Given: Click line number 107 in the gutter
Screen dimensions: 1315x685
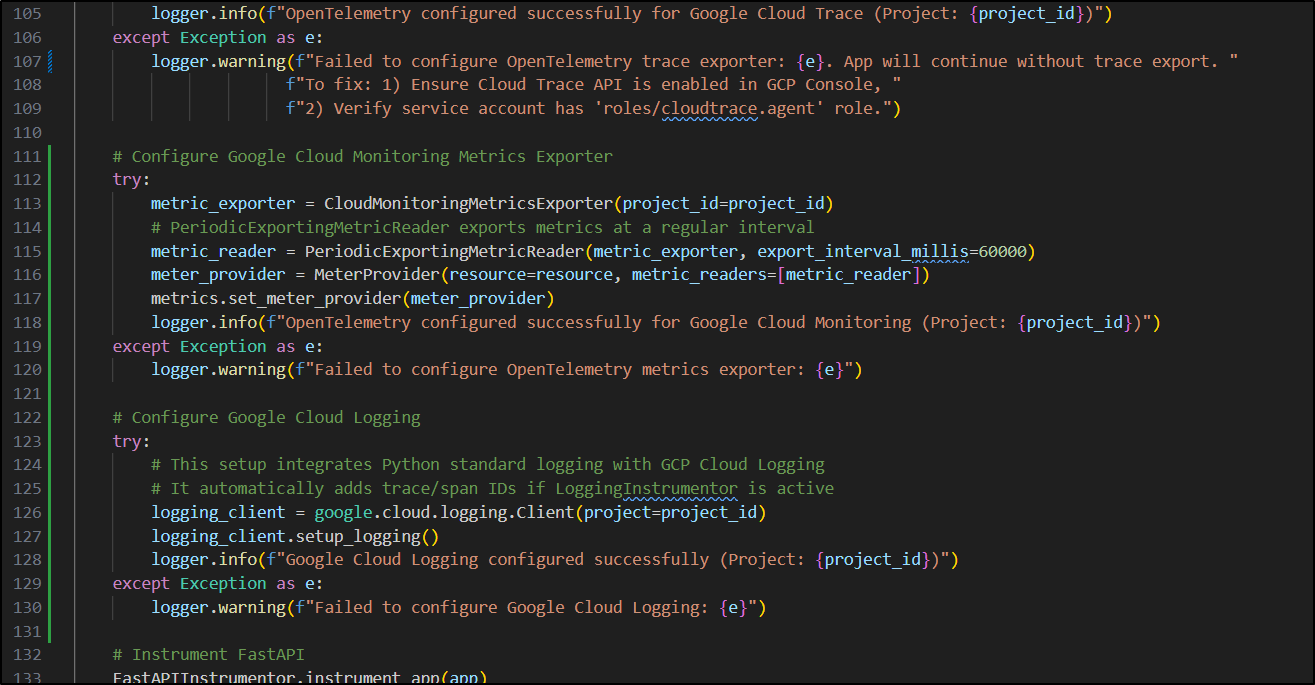Looking at the screenshot, I should (27, 61).
